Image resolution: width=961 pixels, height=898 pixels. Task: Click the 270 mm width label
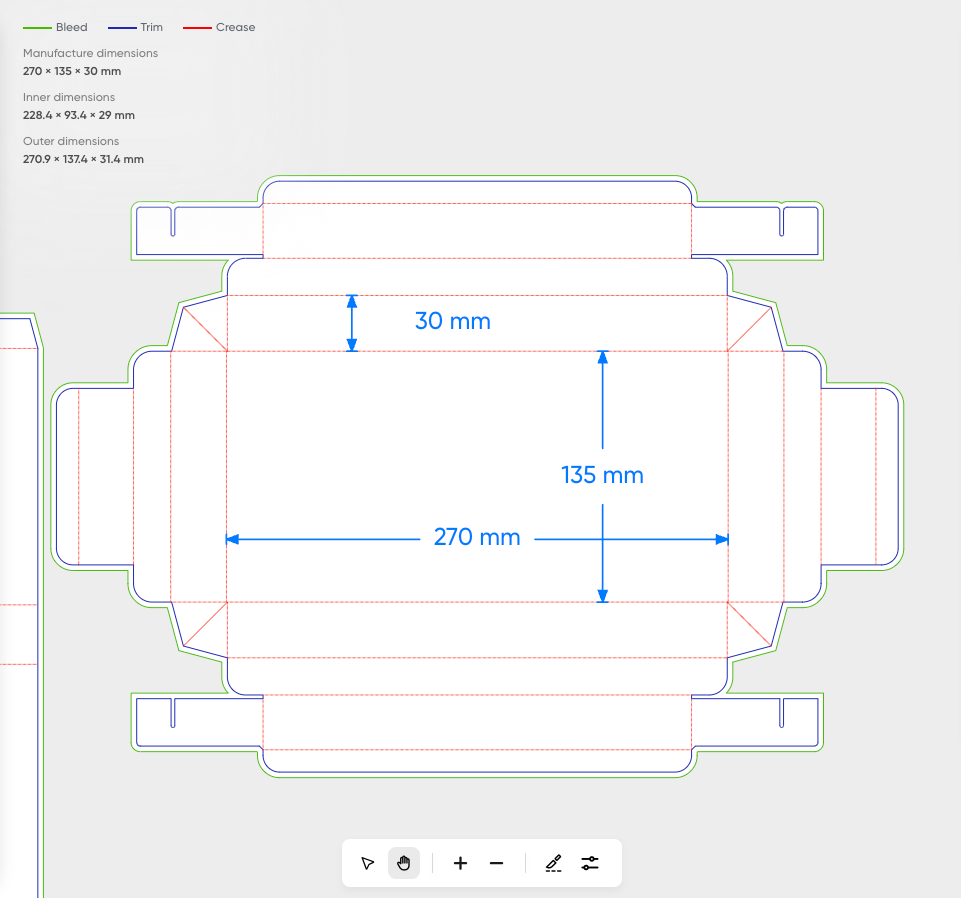point(477,537)
